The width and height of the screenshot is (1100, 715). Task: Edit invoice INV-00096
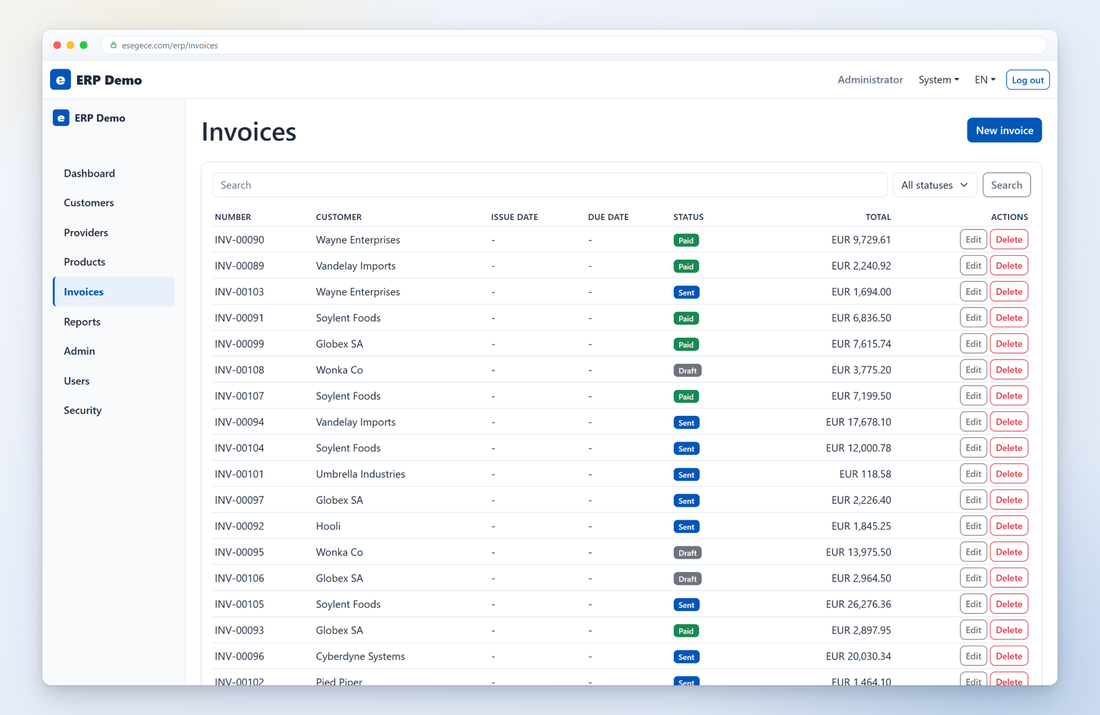[973, 656]
